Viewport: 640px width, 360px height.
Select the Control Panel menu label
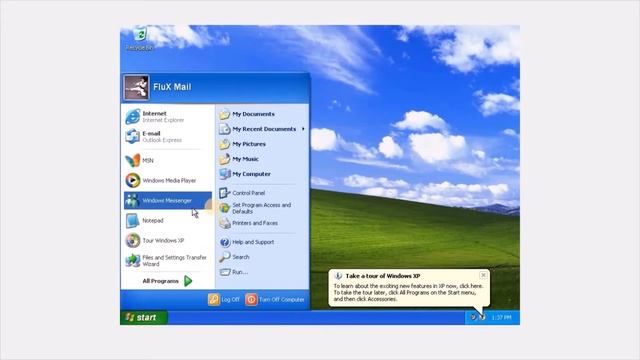click(249, 193)
